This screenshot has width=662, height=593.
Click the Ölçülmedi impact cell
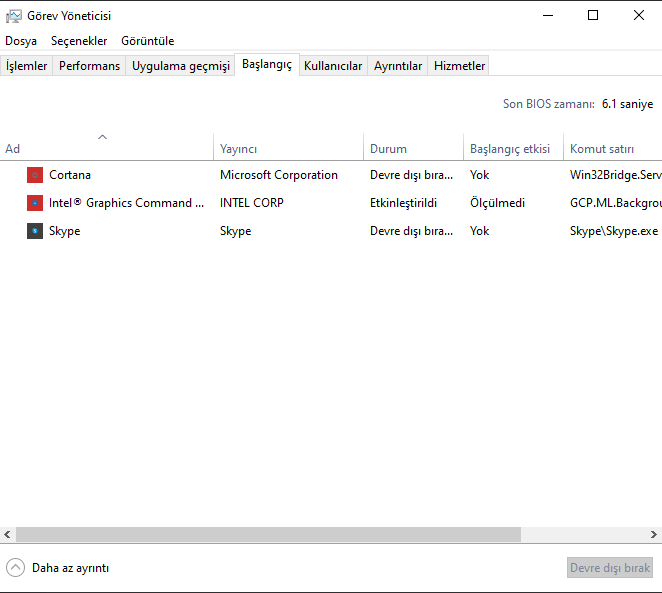pyautogui.click(x=497, y=203)
